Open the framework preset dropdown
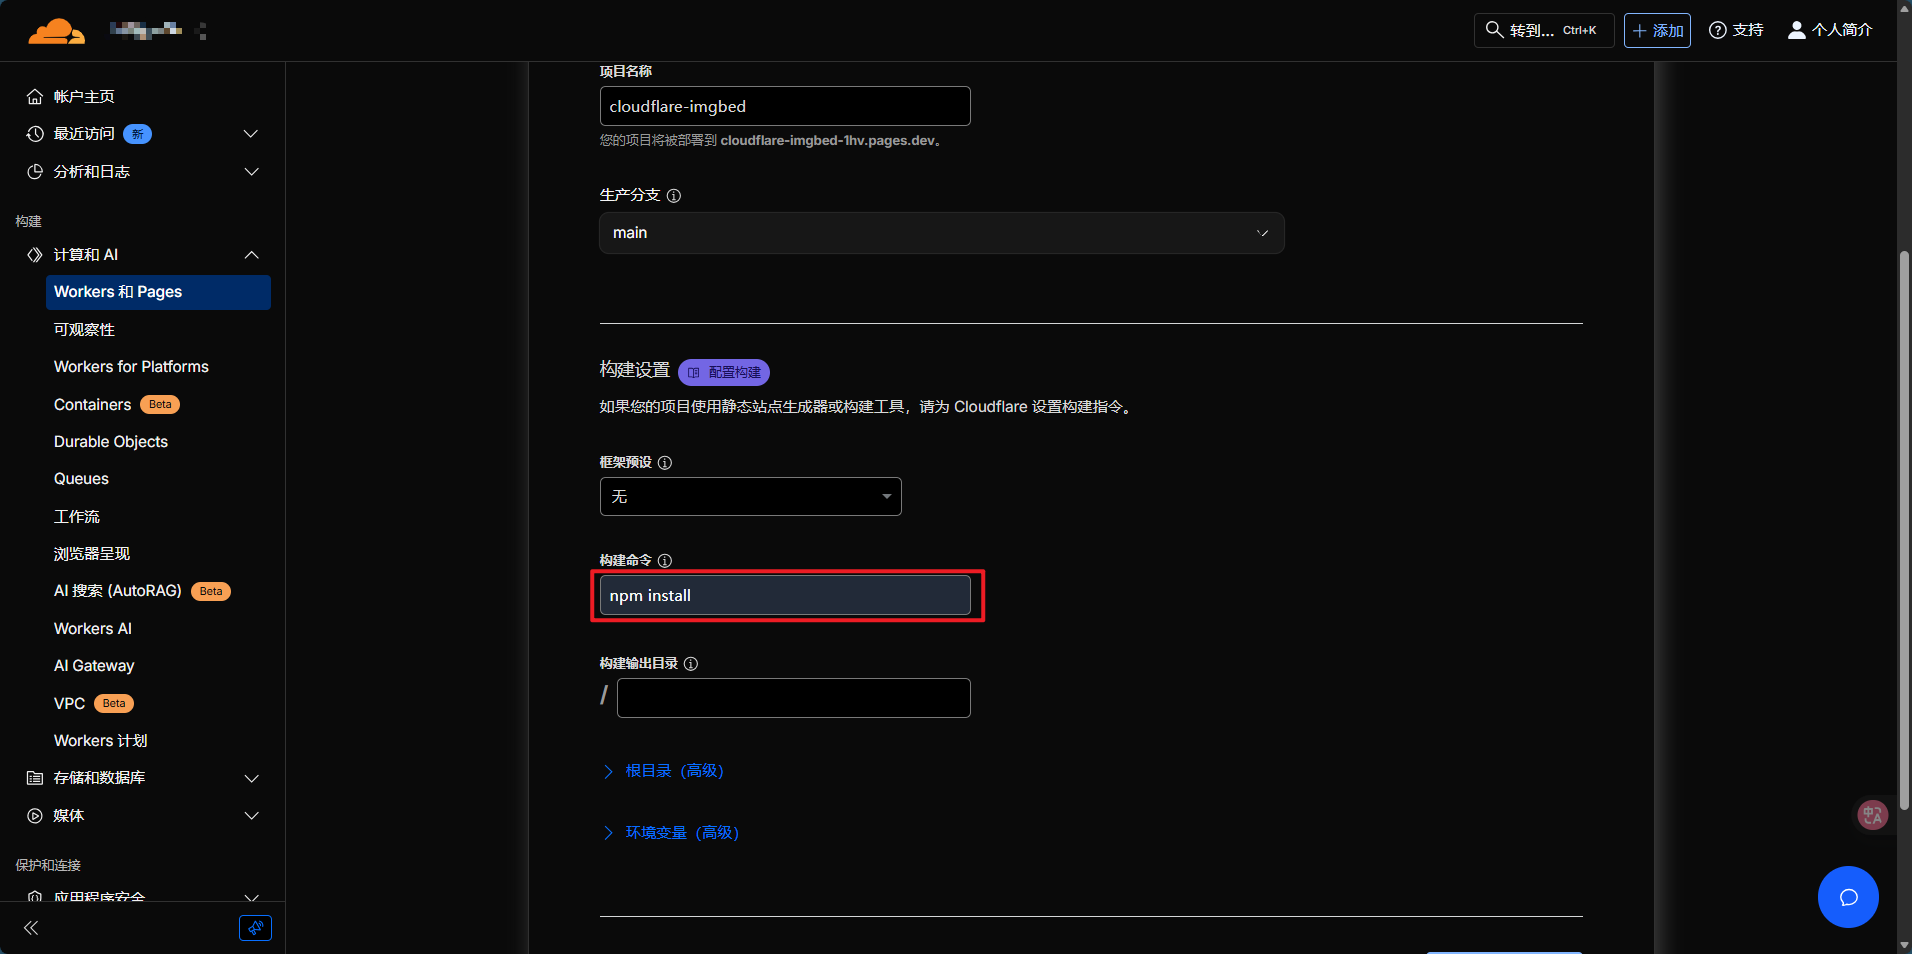1912x954 pixels. [x=751, y=497]
